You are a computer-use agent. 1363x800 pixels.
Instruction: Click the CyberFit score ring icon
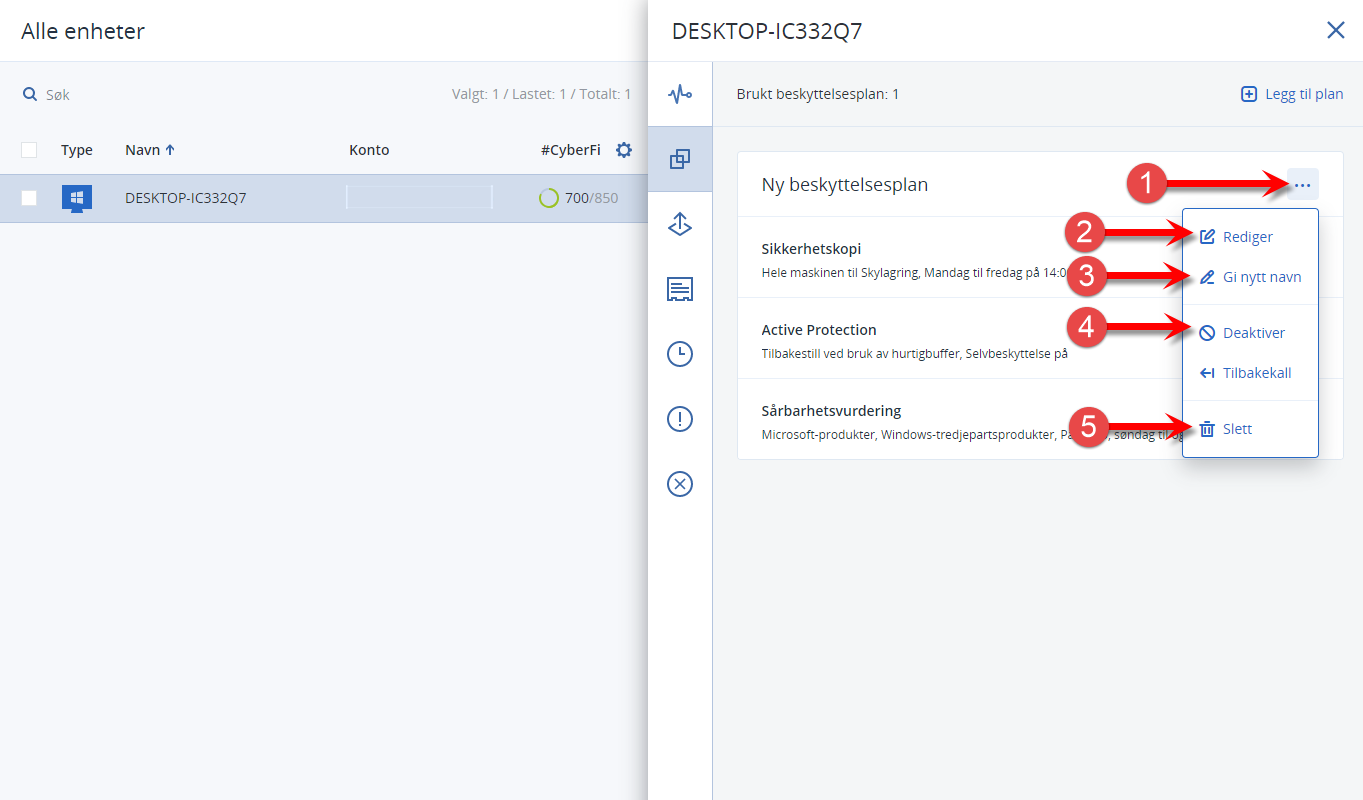[x=548, y=198]
